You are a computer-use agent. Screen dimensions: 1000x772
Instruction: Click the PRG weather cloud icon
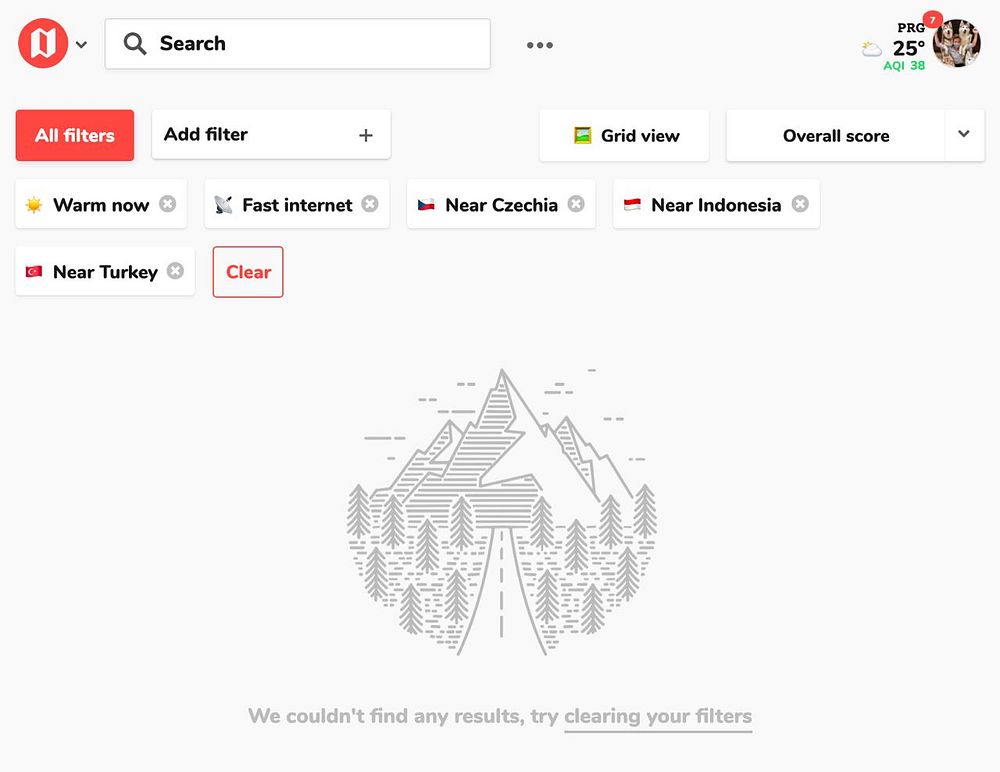tap(872, 49)
